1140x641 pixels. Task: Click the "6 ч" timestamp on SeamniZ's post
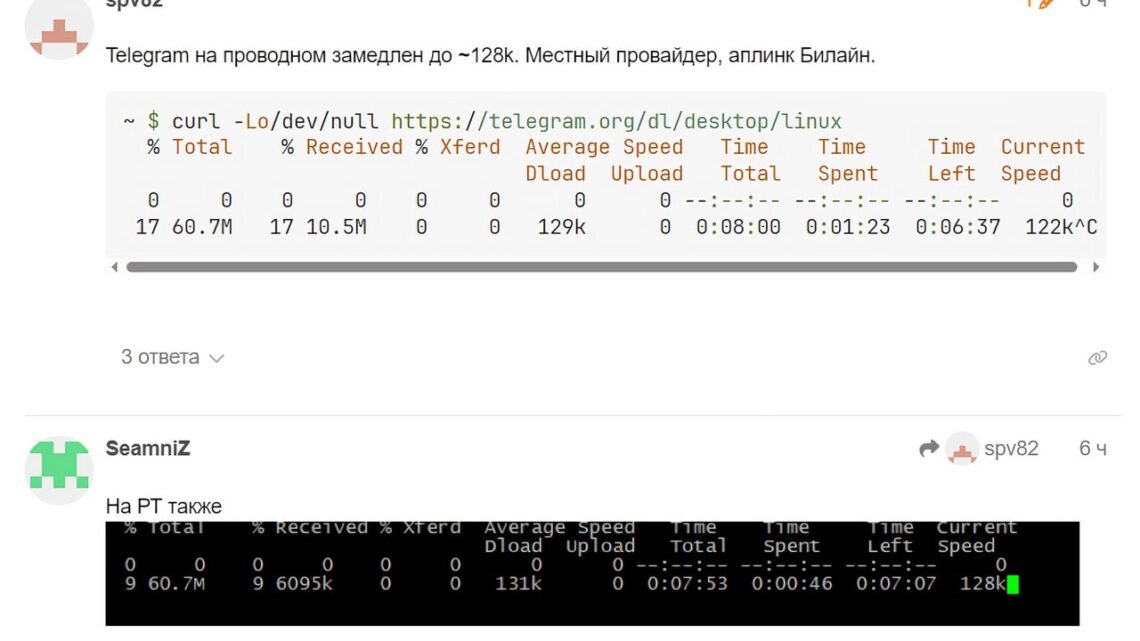coord(1092,449)
